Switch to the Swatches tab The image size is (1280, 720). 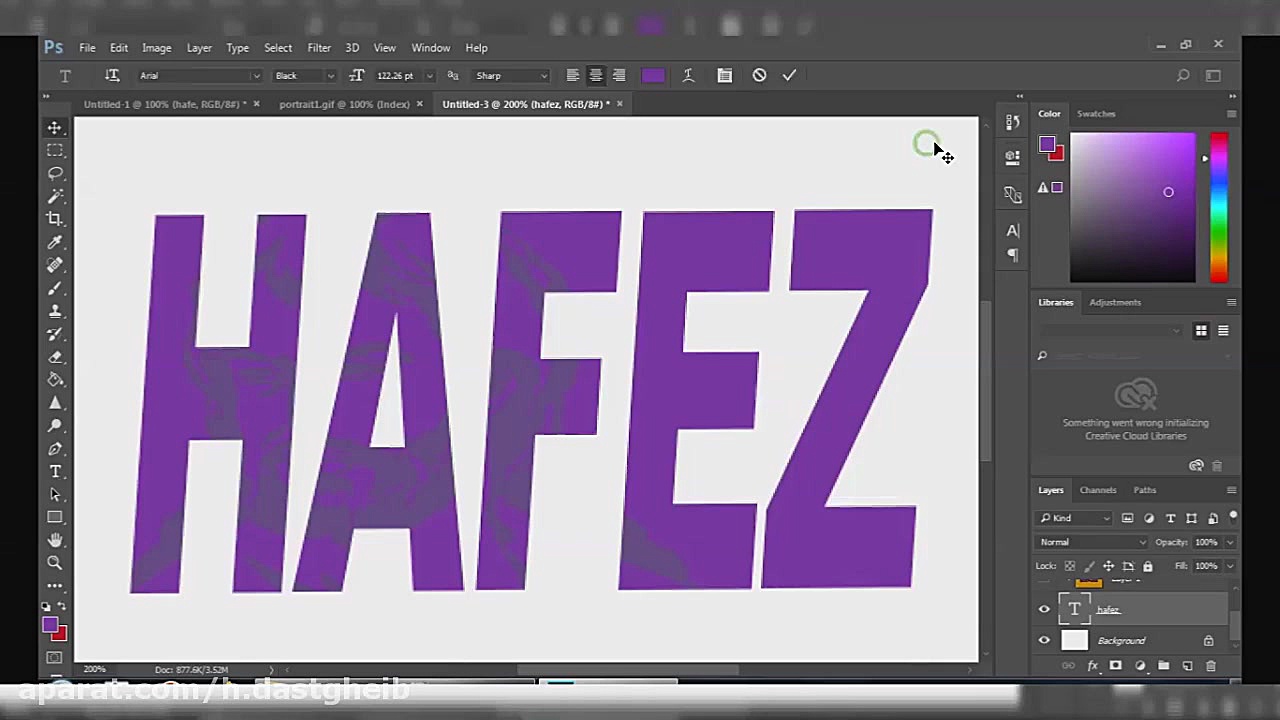pyautogui.click(x=1096, y=114)
